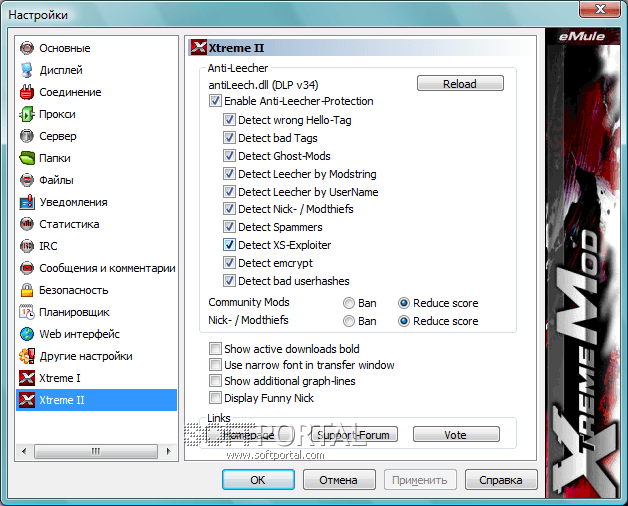Open the Homepage link button
Image resolution: width=628 pixels, height=506 pixels.
[249, 434]
